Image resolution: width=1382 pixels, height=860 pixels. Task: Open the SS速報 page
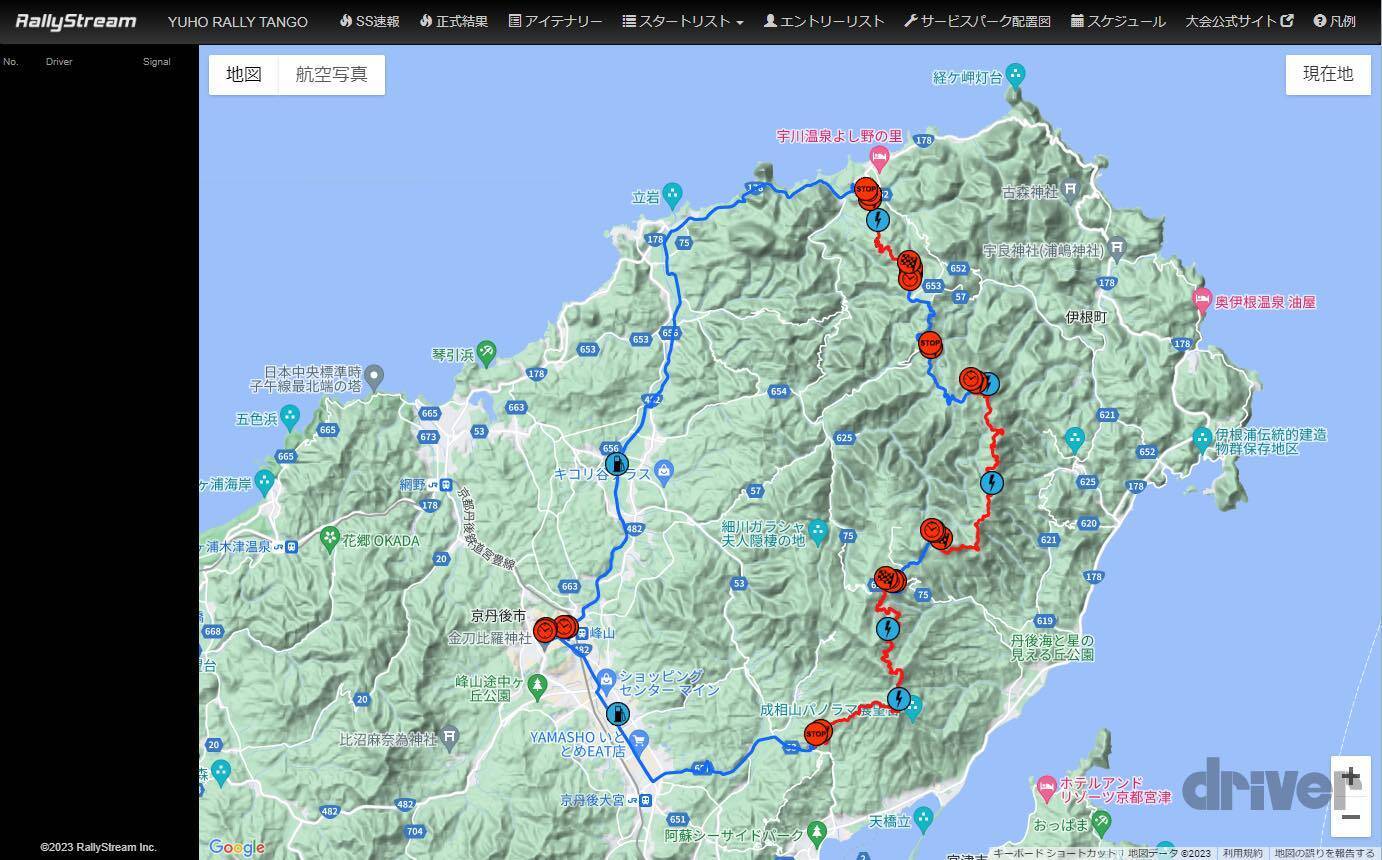pos(369,21)
